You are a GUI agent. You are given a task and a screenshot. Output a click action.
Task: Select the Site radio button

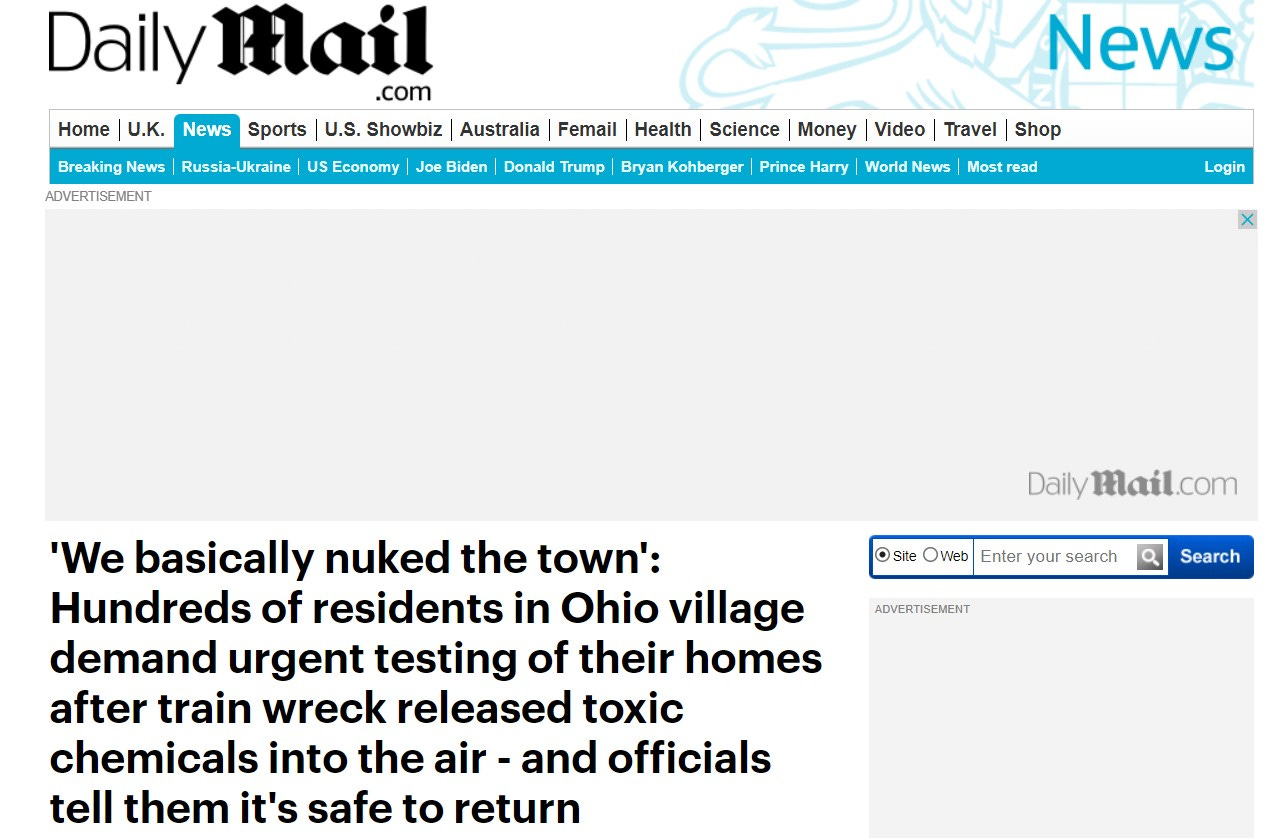[882, 555]
